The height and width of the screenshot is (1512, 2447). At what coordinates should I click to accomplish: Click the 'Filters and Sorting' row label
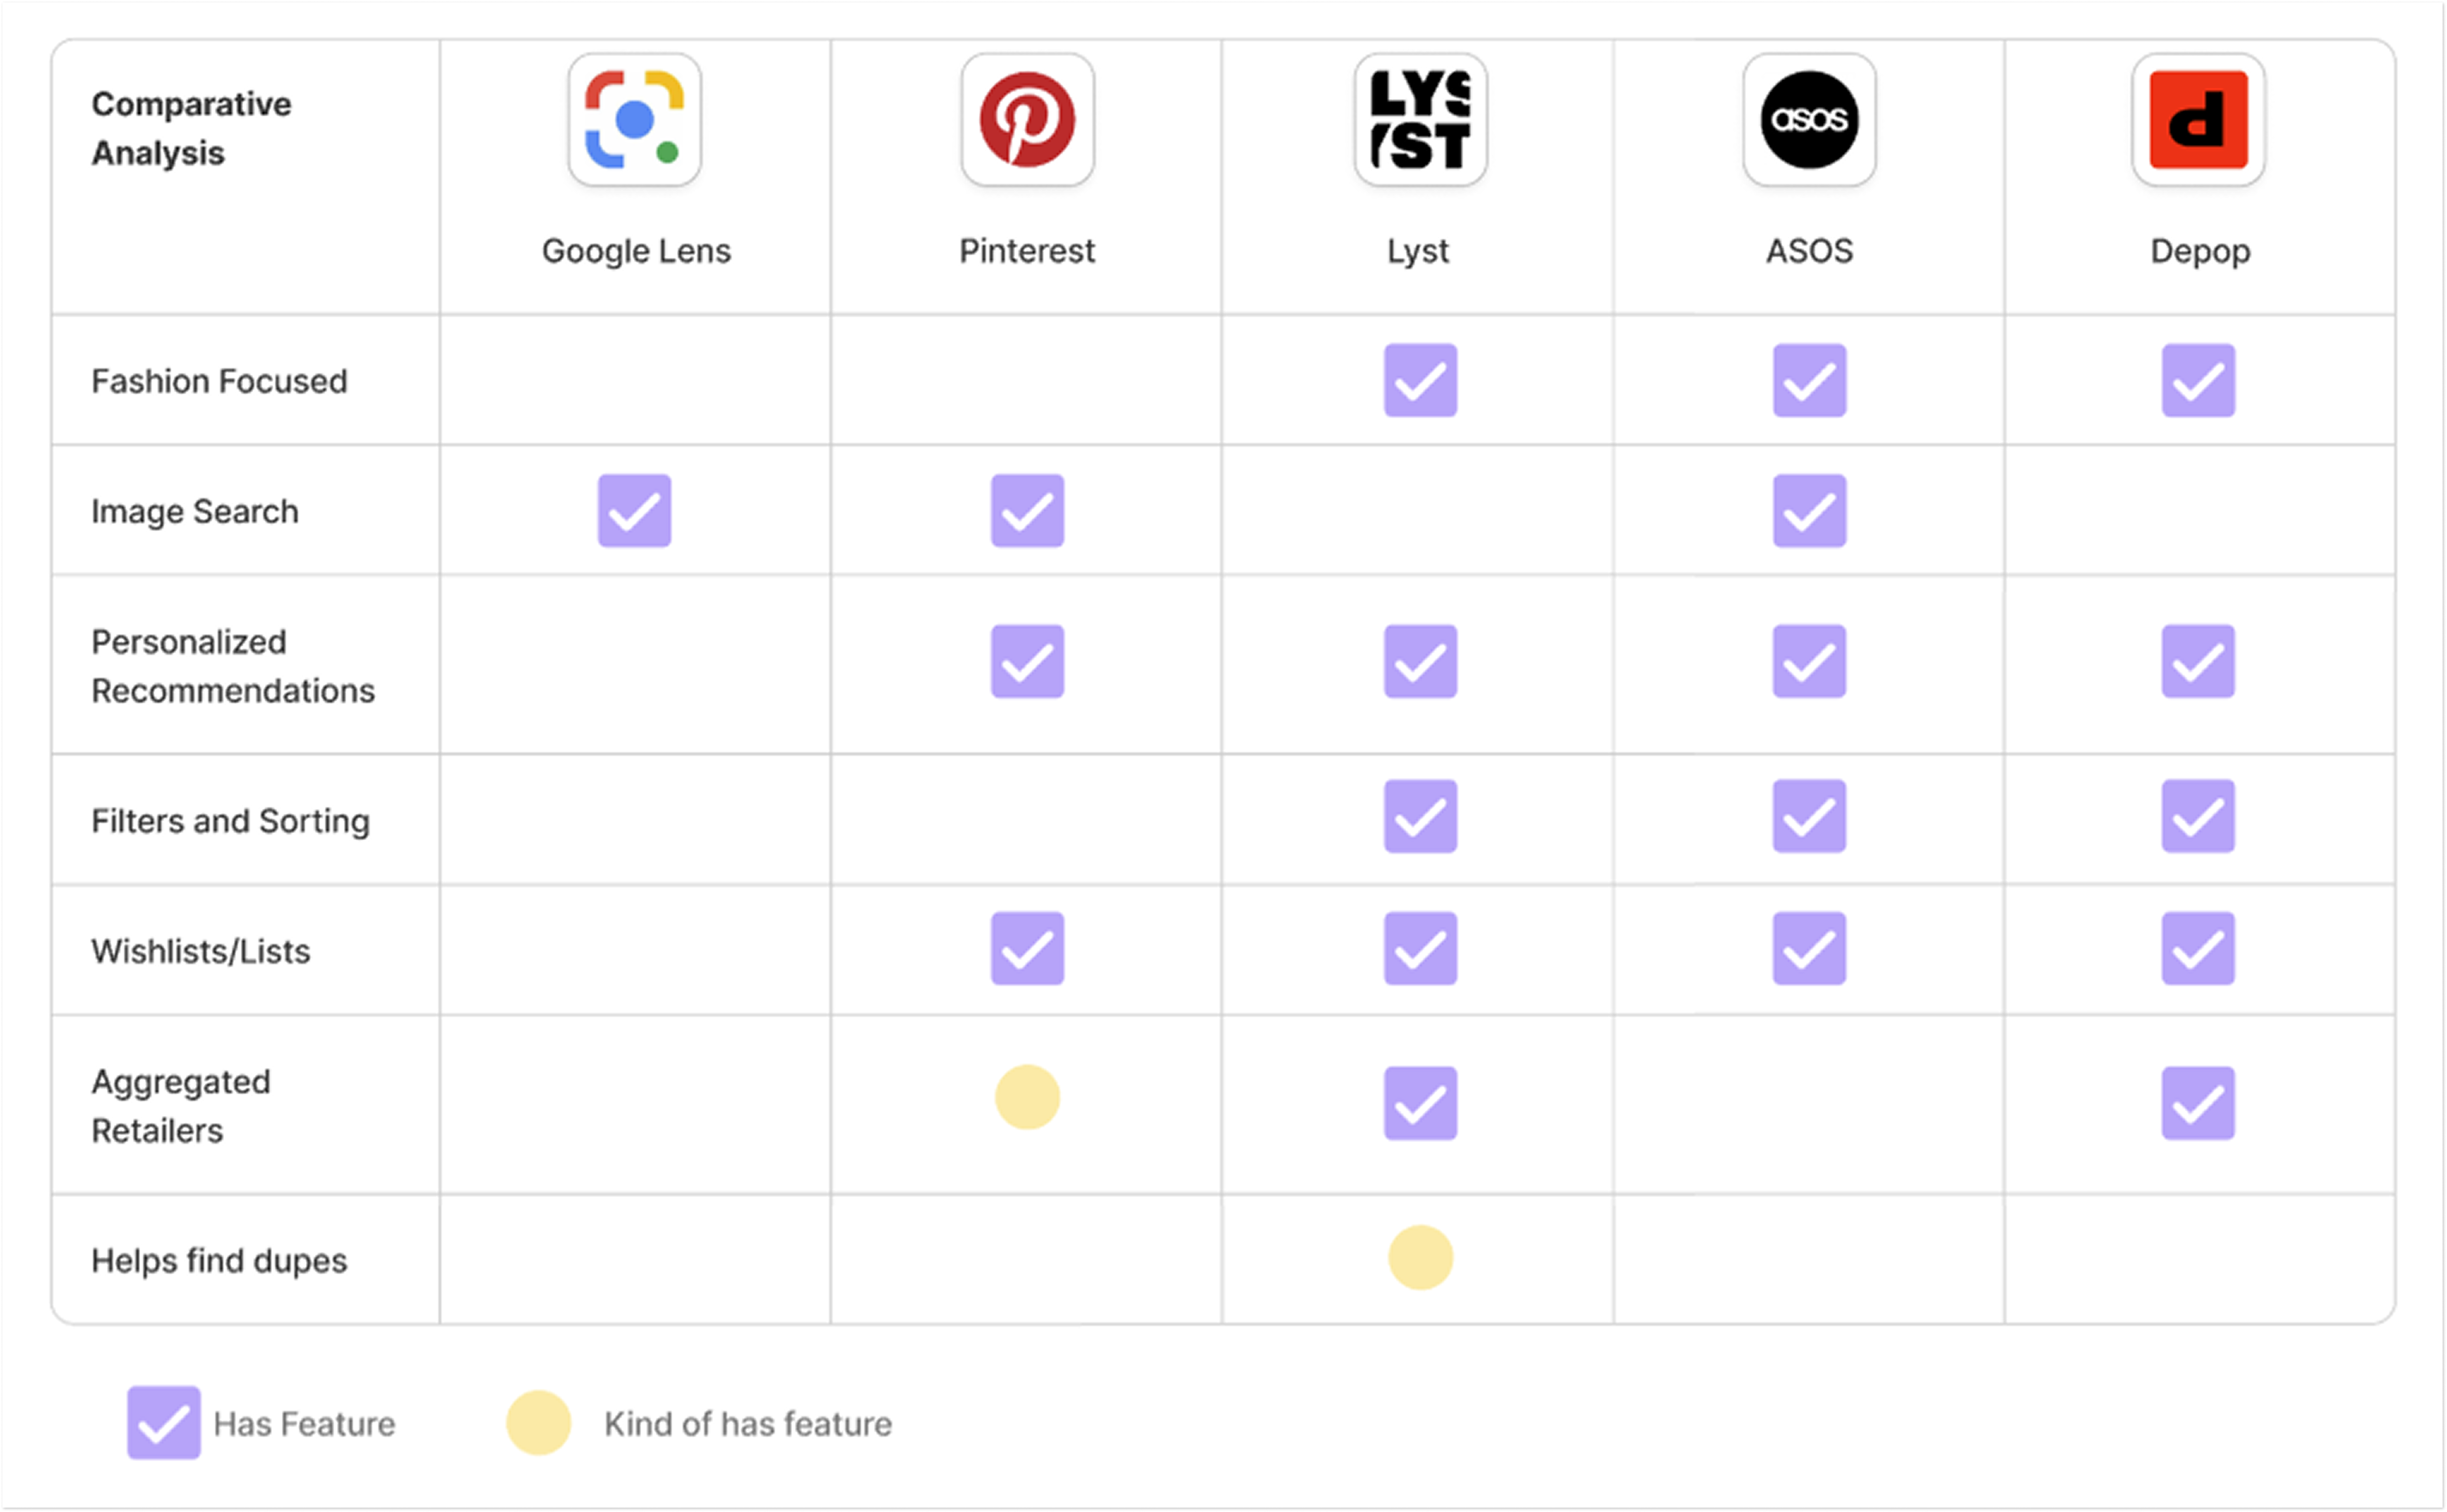coord(230,821)
